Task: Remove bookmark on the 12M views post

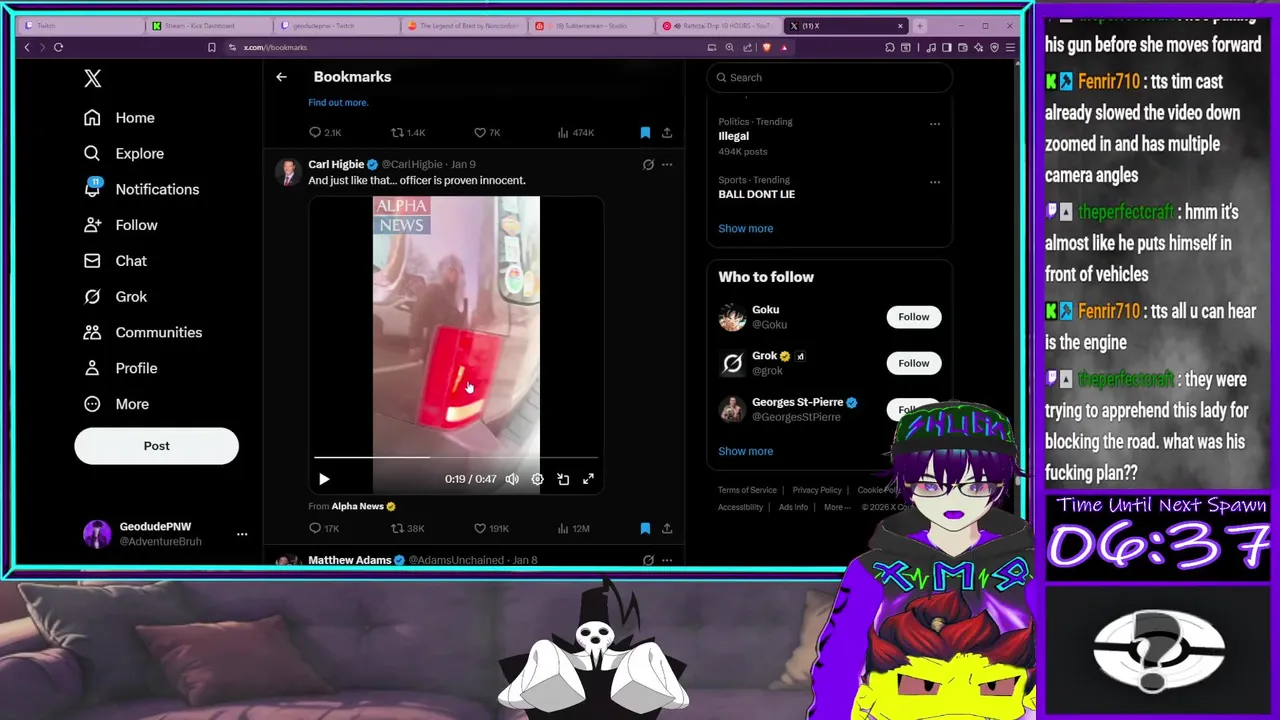Action: click(x=645, y=528)
